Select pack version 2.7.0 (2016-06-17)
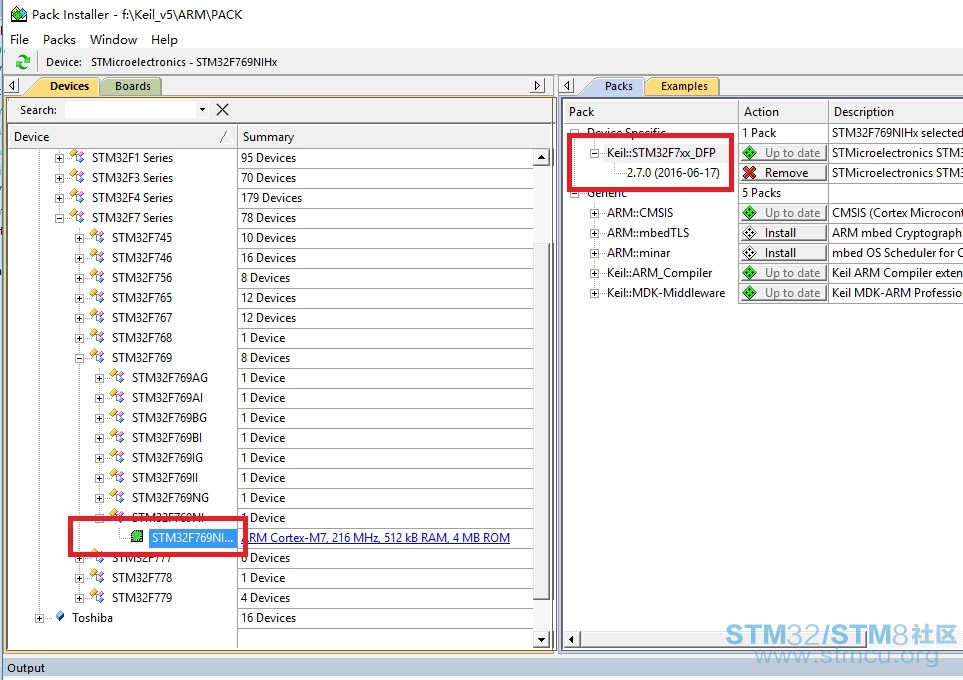This screenshot has height=680, width=963. (673, 173)
